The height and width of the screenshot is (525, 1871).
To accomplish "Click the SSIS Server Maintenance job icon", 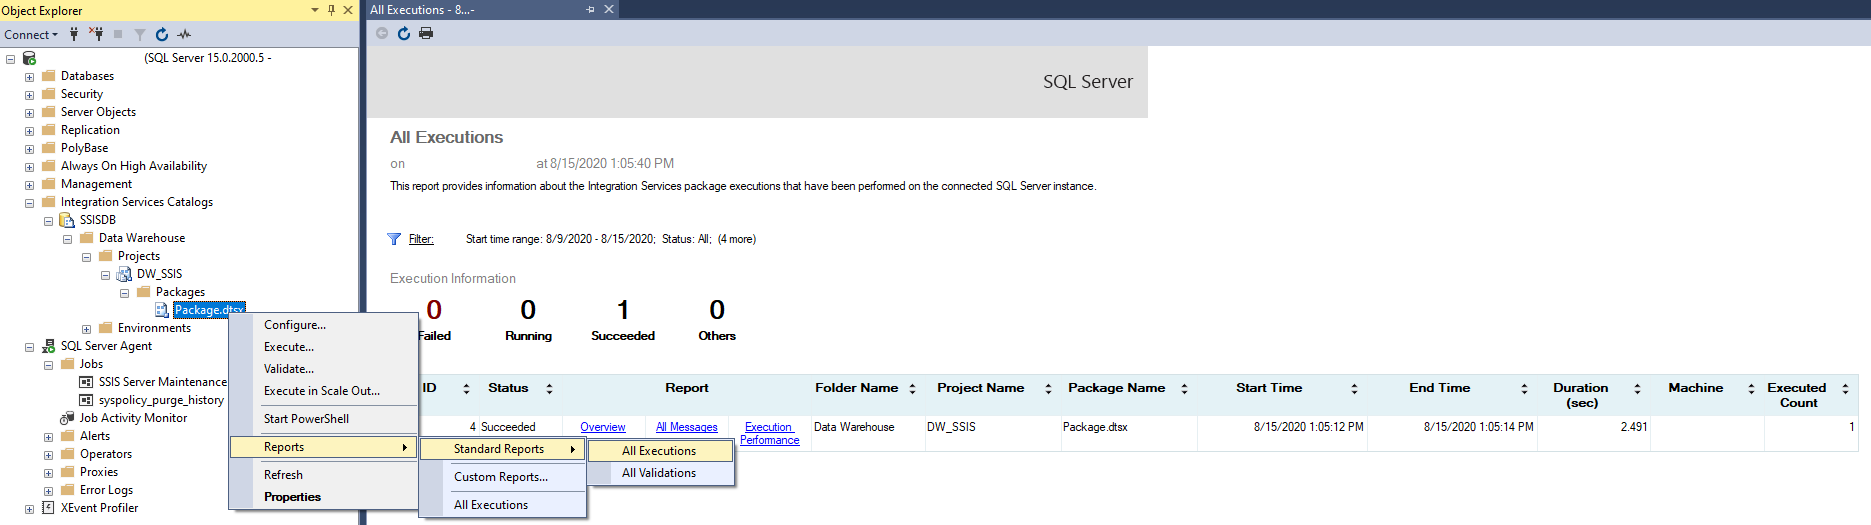I will (x=86, y=382).
